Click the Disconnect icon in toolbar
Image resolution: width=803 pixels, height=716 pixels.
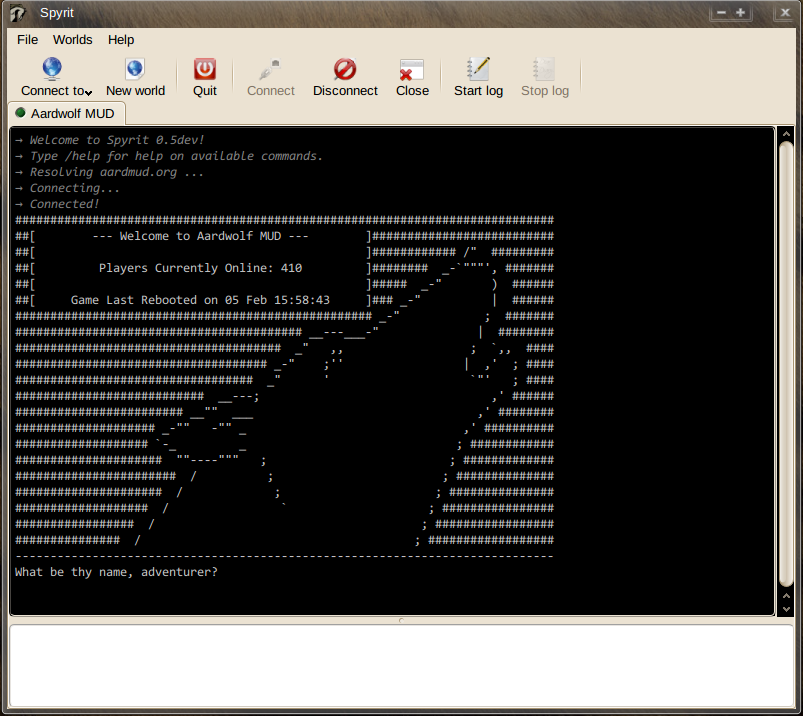click(x=345, y=69)
